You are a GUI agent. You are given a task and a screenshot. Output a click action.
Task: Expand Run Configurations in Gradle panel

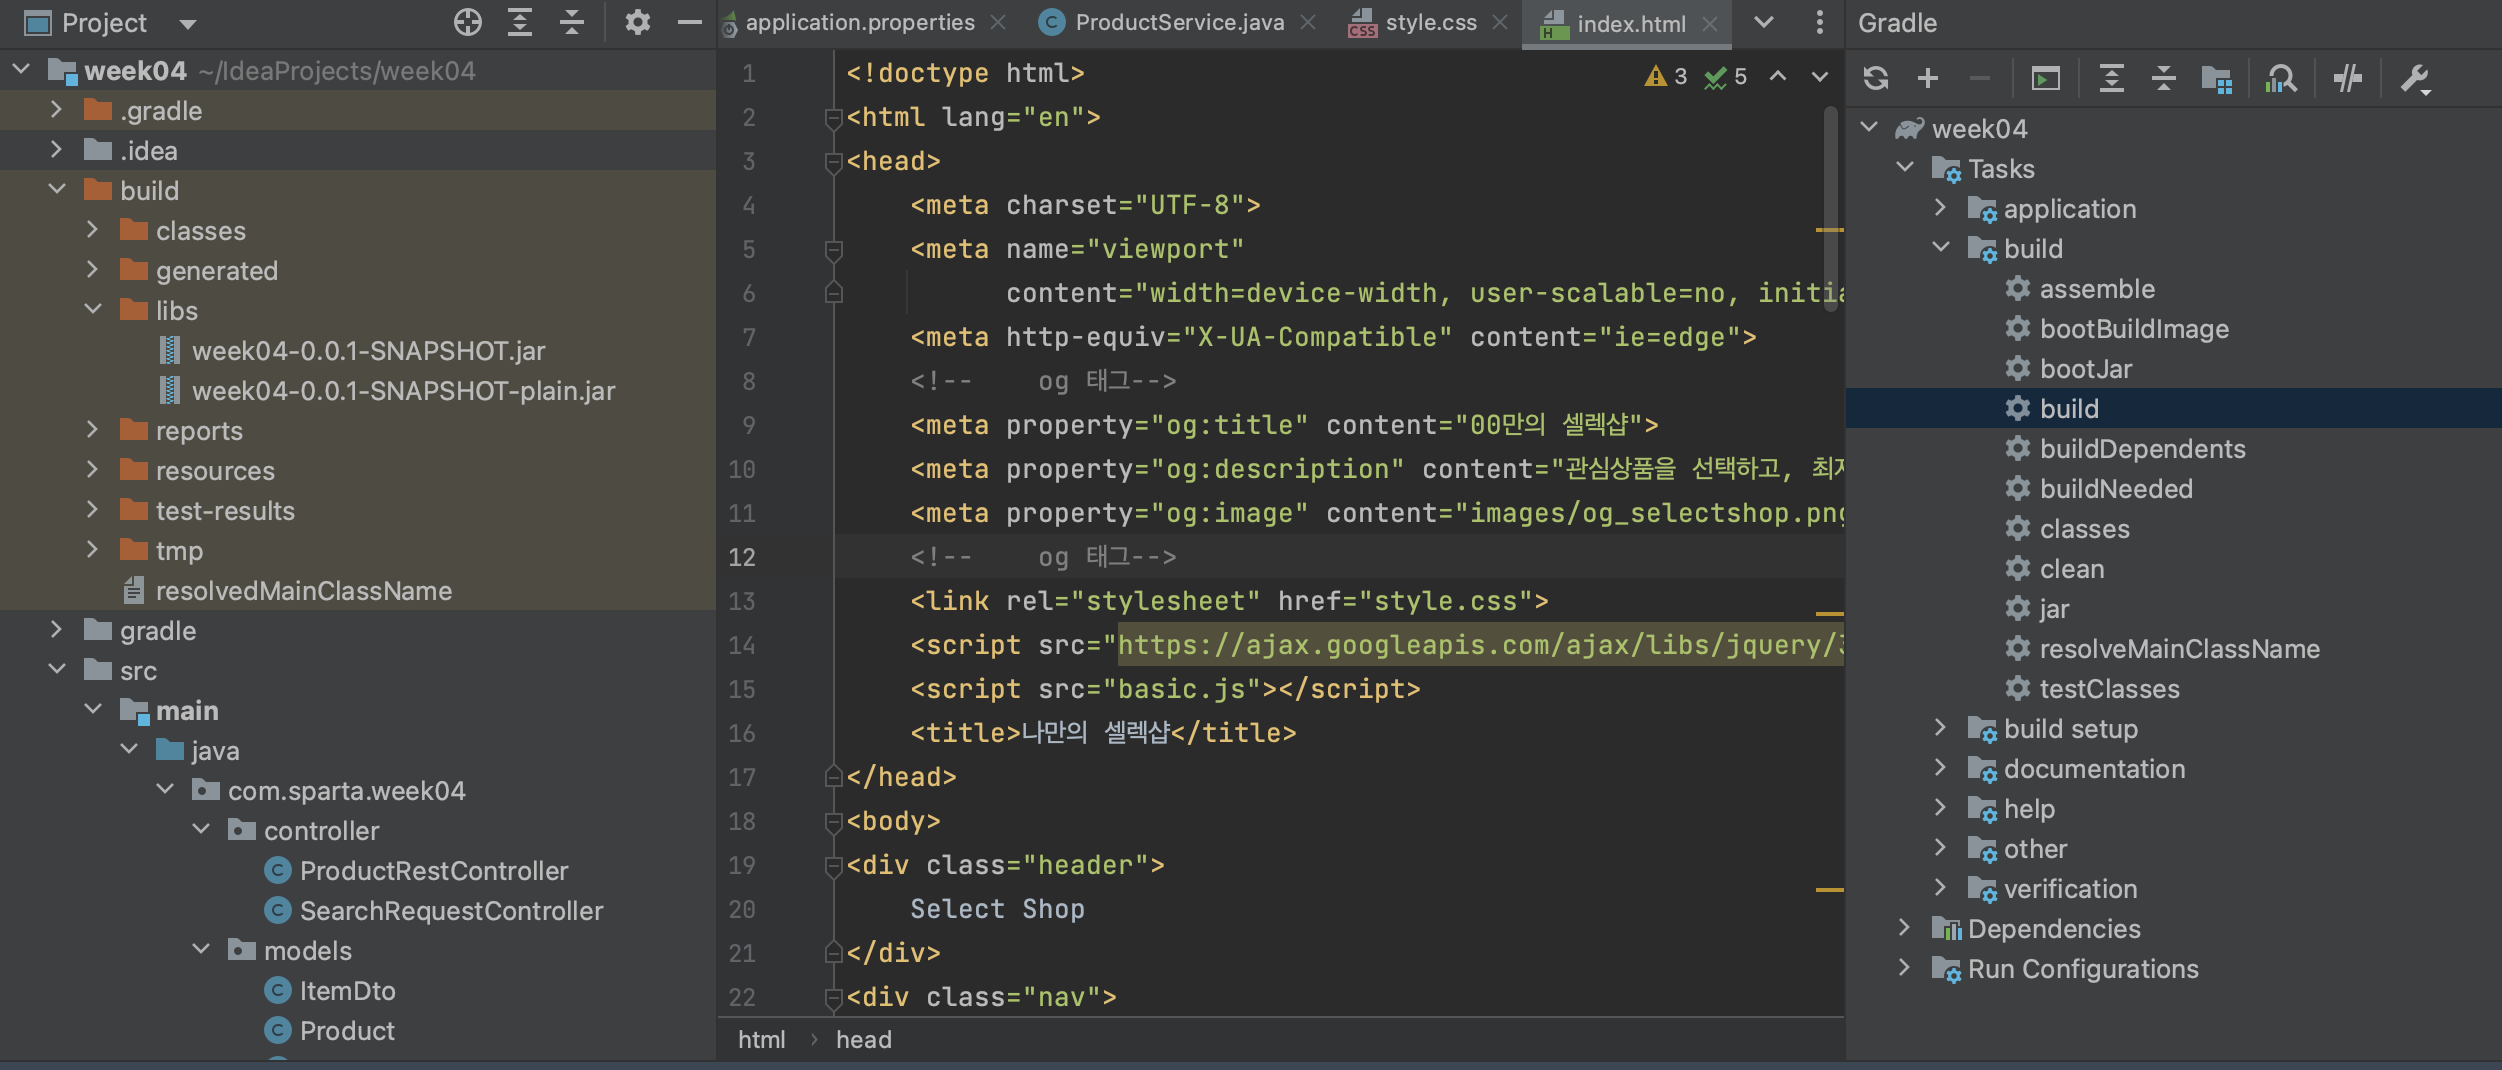pos(1905,968)
